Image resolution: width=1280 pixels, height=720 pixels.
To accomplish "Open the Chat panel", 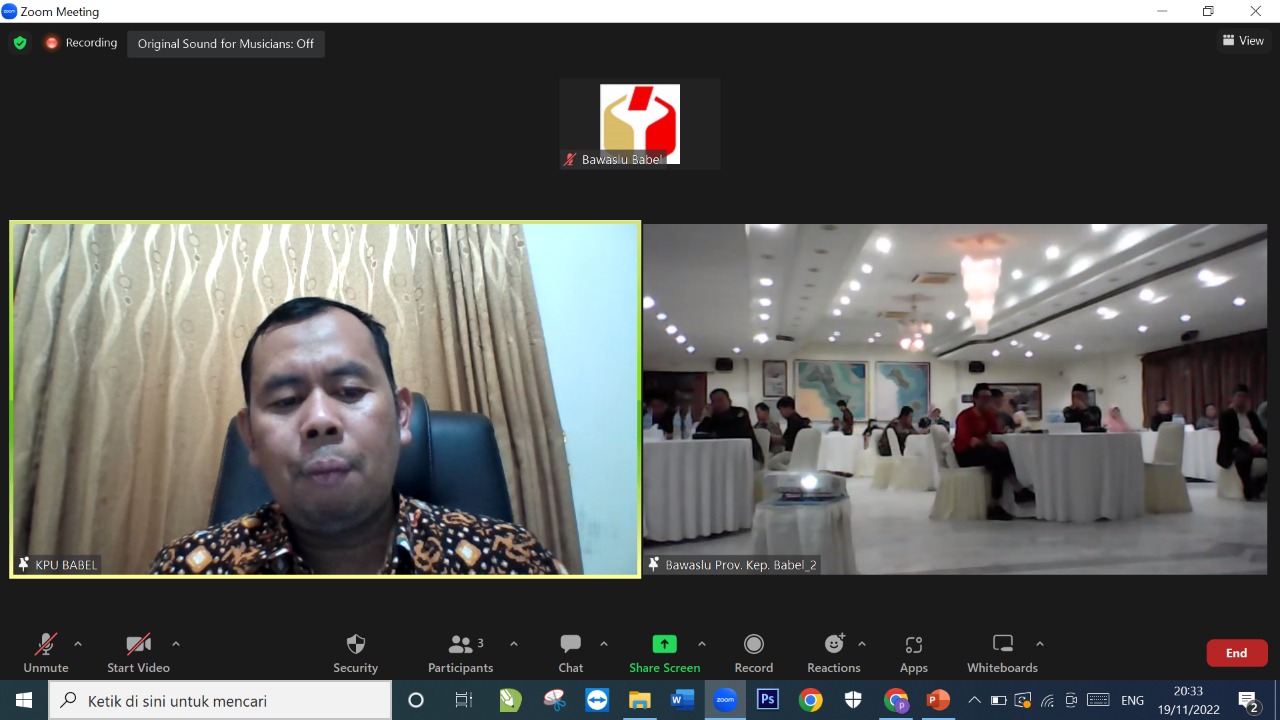I will coord(571,645).
